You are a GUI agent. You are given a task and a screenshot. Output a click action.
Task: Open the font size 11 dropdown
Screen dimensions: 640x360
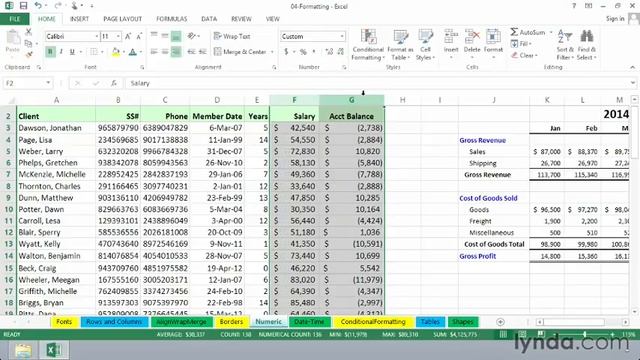point(118,36)
